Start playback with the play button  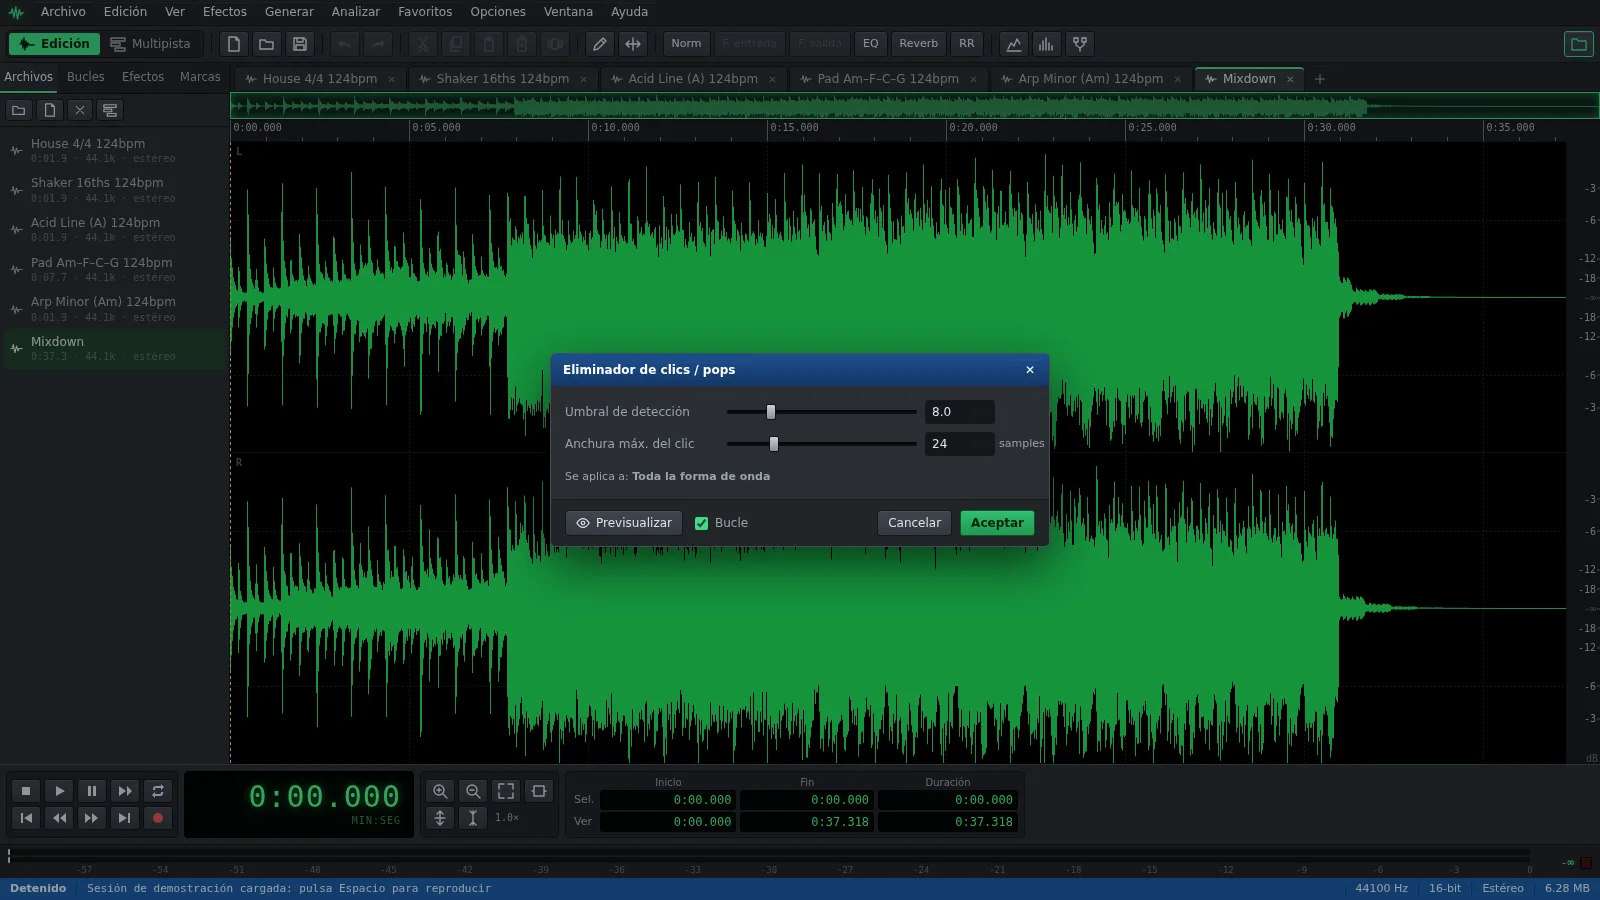coord(59,791)
